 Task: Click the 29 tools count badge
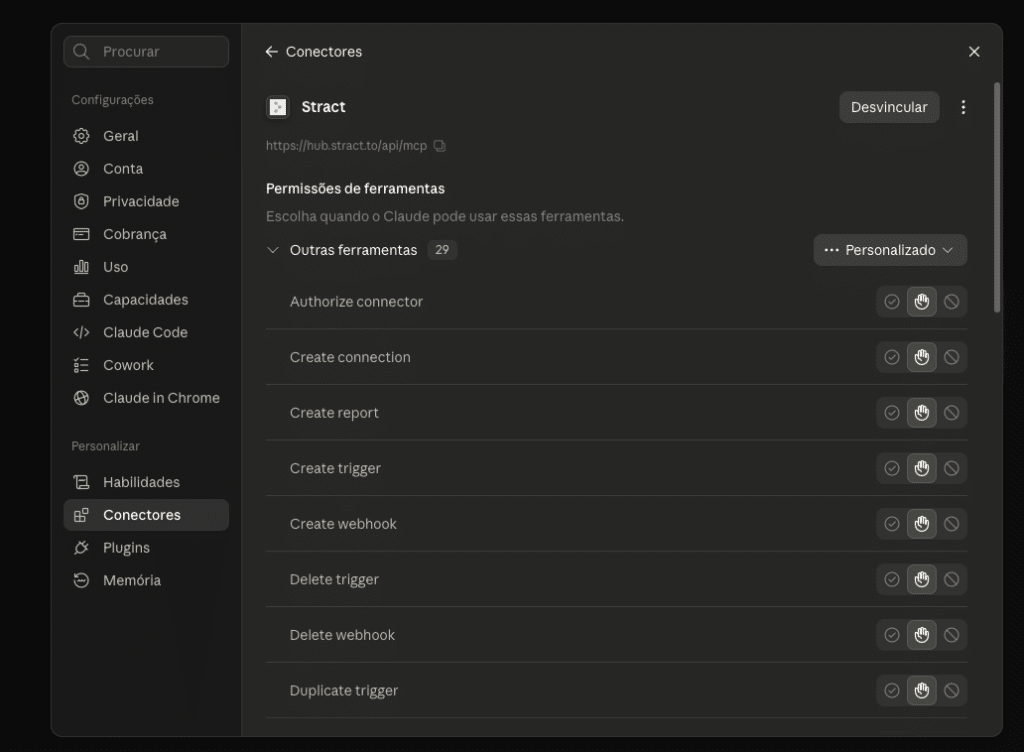coord(442,250)
